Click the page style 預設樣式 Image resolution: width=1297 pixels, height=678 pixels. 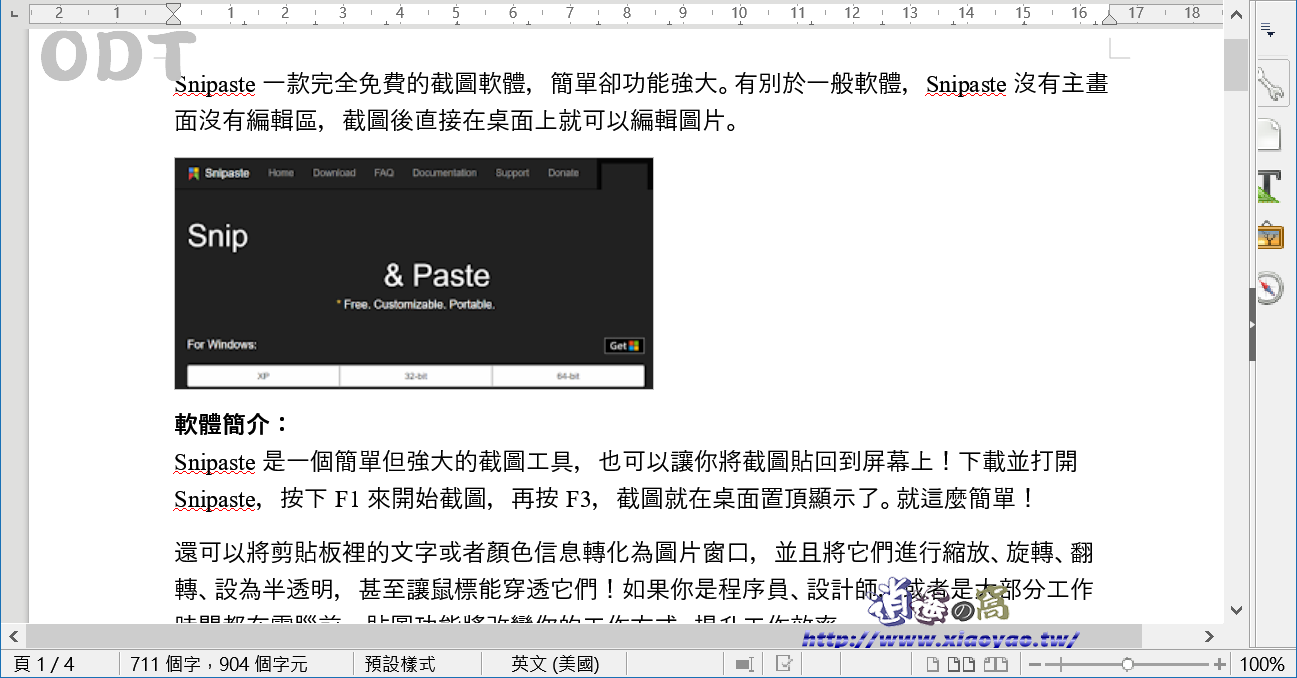(400, 664)
